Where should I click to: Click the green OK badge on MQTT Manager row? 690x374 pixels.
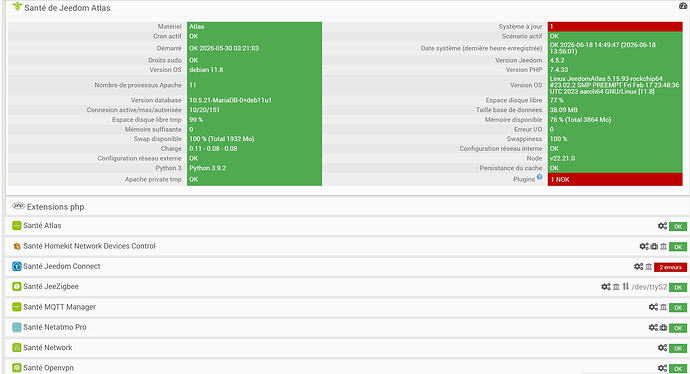point(678,308)
